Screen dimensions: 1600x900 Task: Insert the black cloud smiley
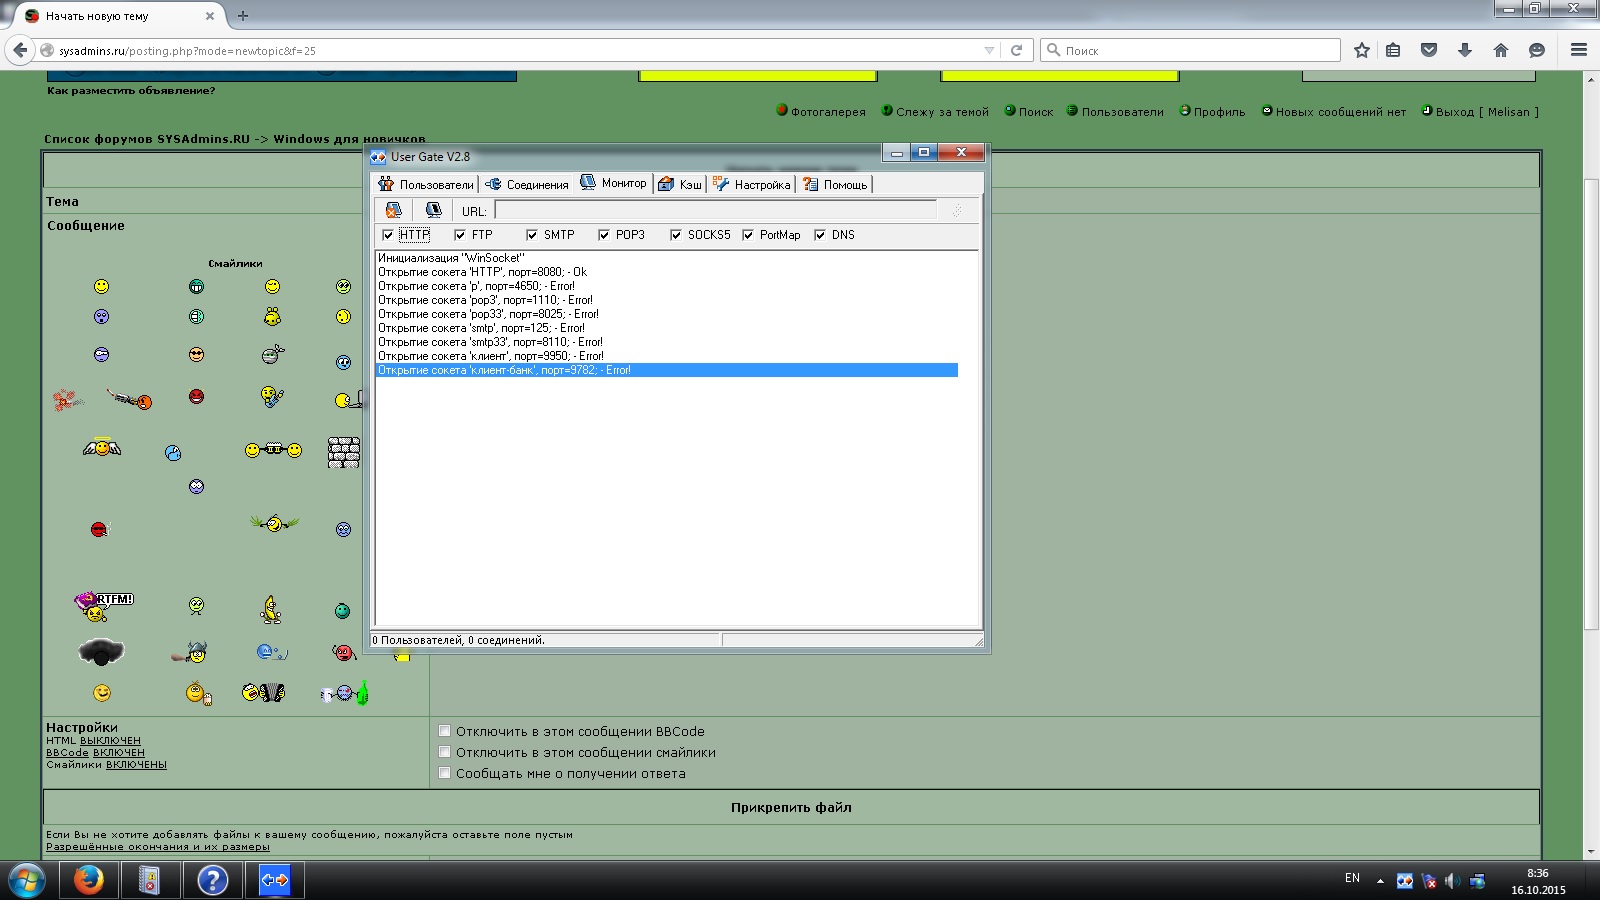pyautogui.click(x=101, y=652)
